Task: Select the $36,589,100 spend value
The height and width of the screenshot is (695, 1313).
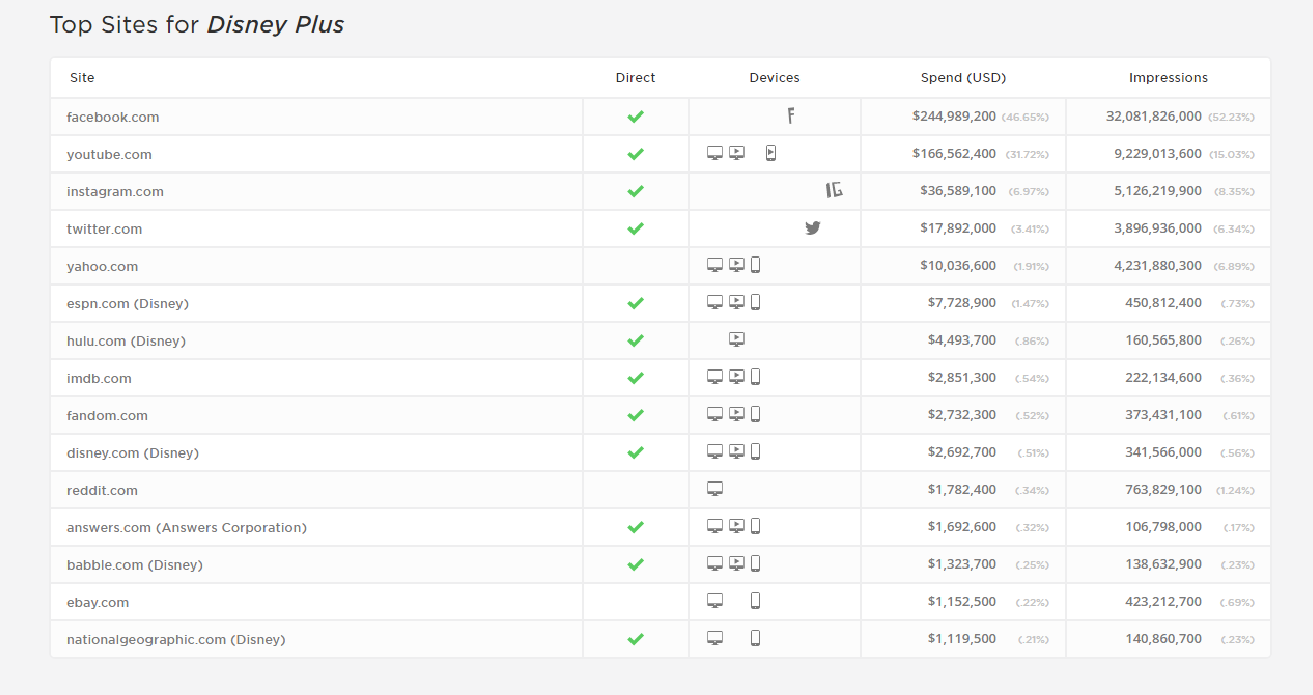Action: click(x=958, y=190)
